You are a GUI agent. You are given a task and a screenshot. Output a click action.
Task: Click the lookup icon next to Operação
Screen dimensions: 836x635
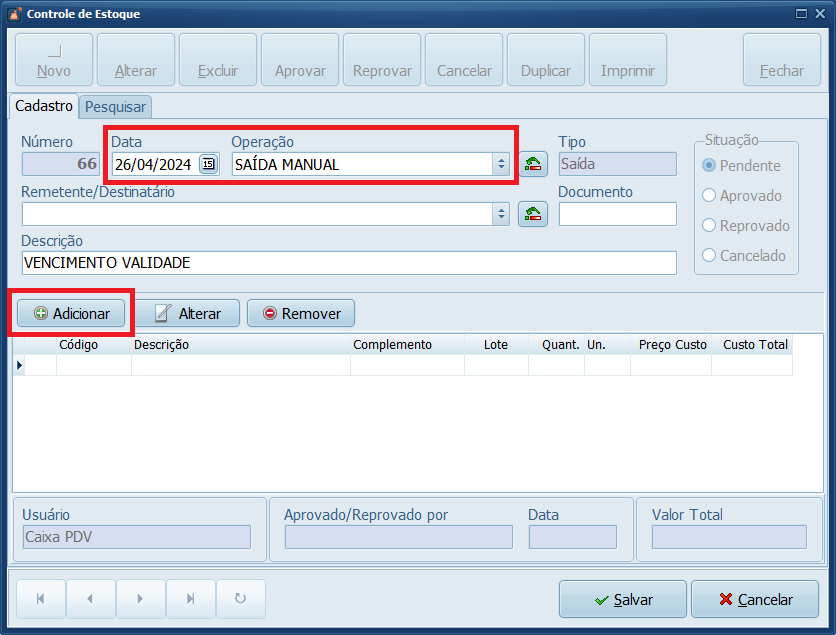533,165
